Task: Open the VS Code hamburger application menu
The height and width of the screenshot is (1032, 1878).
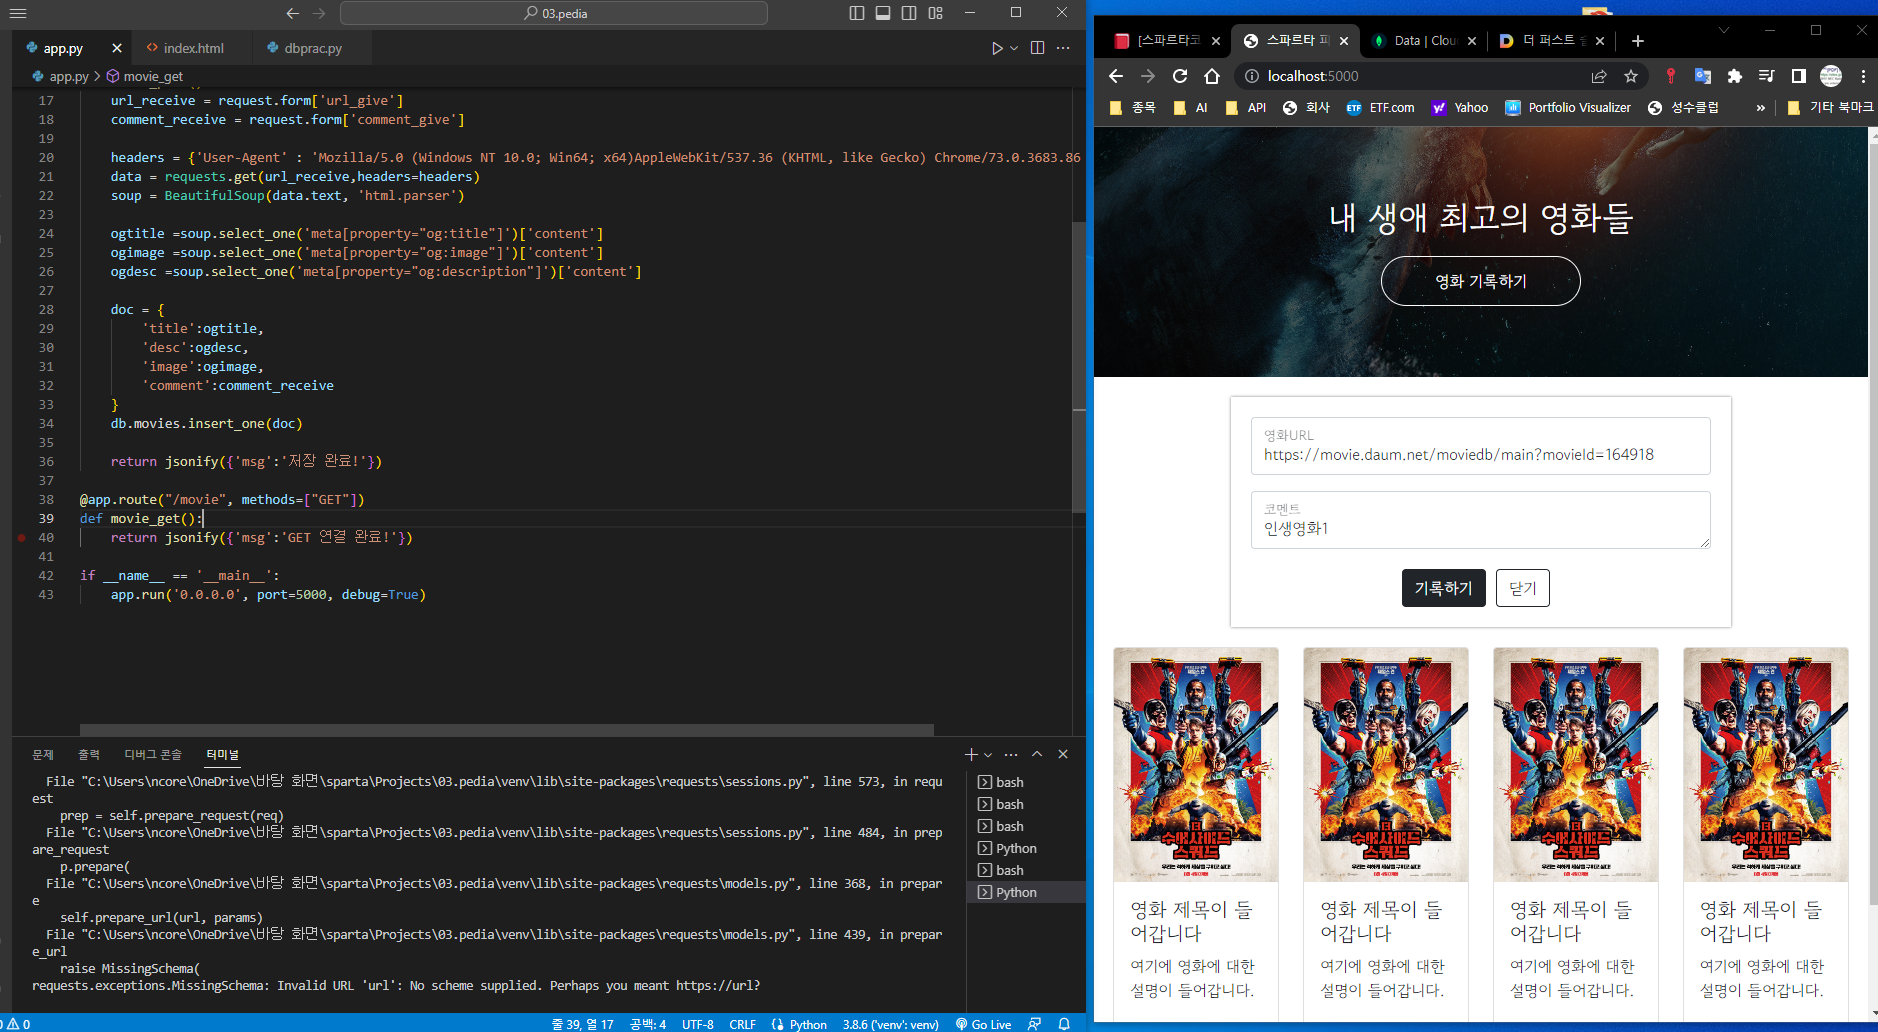Action: [18, 13]
